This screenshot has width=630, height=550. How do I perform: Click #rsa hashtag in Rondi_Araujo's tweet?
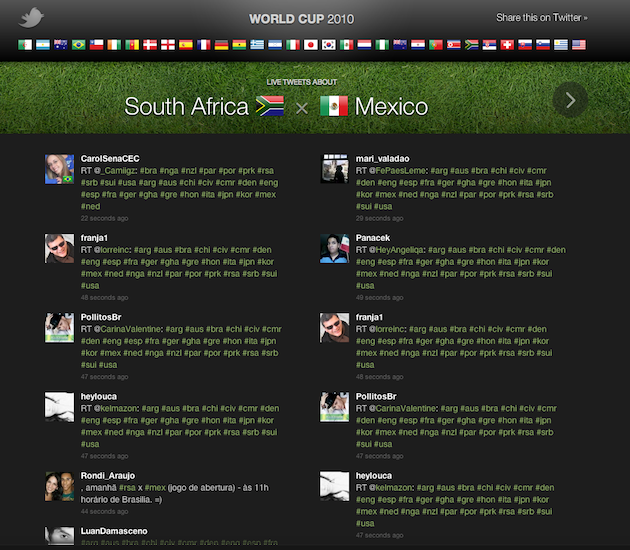(127, 488)
